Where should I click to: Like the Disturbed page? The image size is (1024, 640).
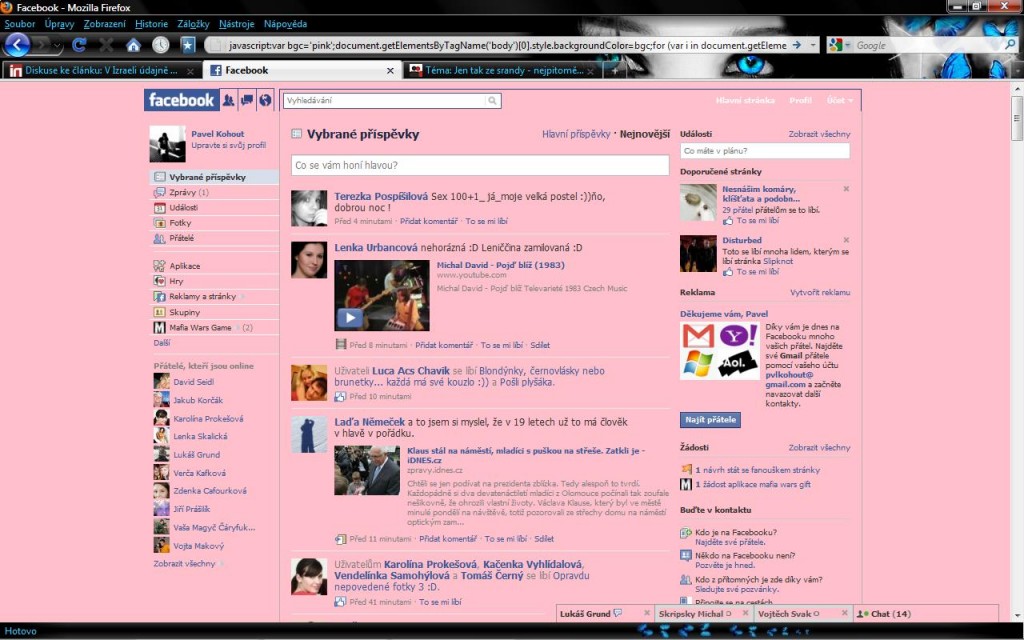click(x=758, y=272)
